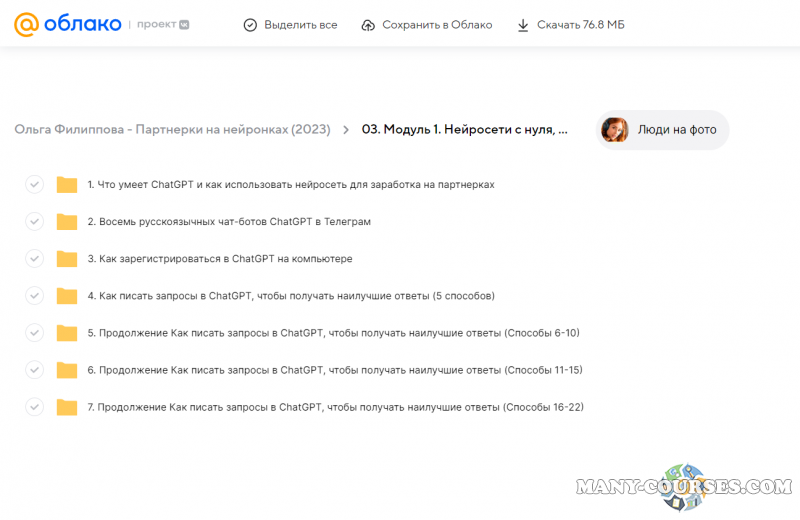This screenshot has width=800, height=520.
Task: Tick checkbox for folder 7 (Способы 16-22)
Action: [x=35, y=407]
